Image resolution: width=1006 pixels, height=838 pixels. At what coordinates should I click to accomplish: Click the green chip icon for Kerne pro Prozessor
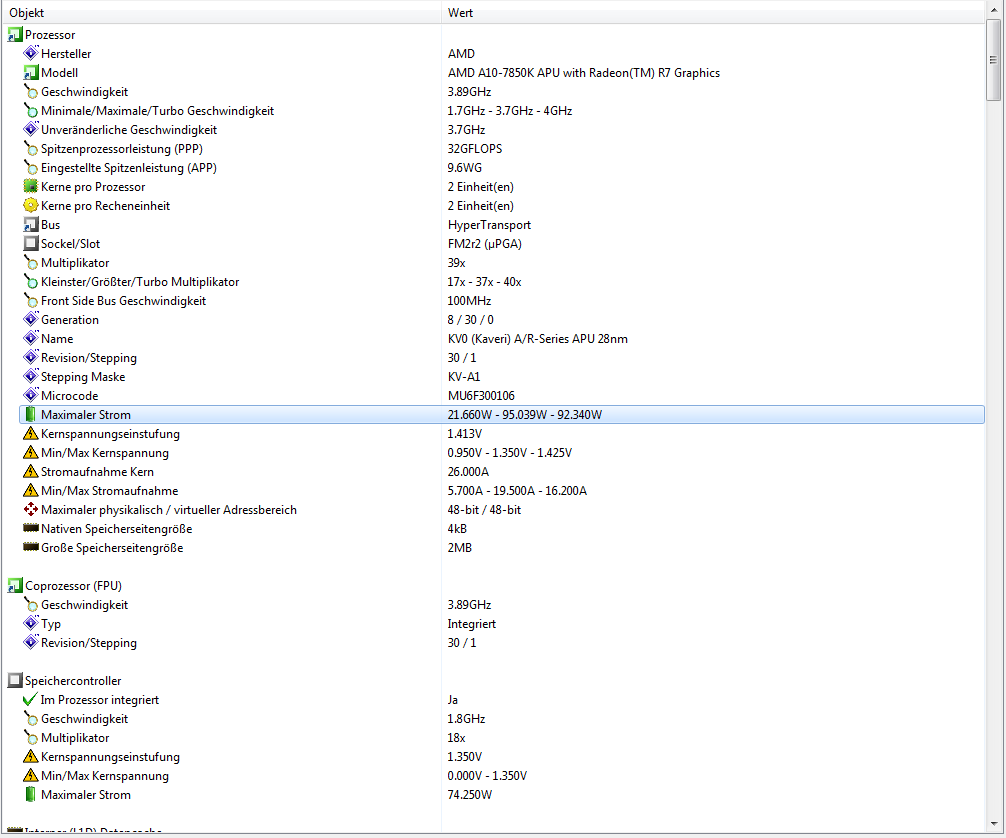click(31, 187)
